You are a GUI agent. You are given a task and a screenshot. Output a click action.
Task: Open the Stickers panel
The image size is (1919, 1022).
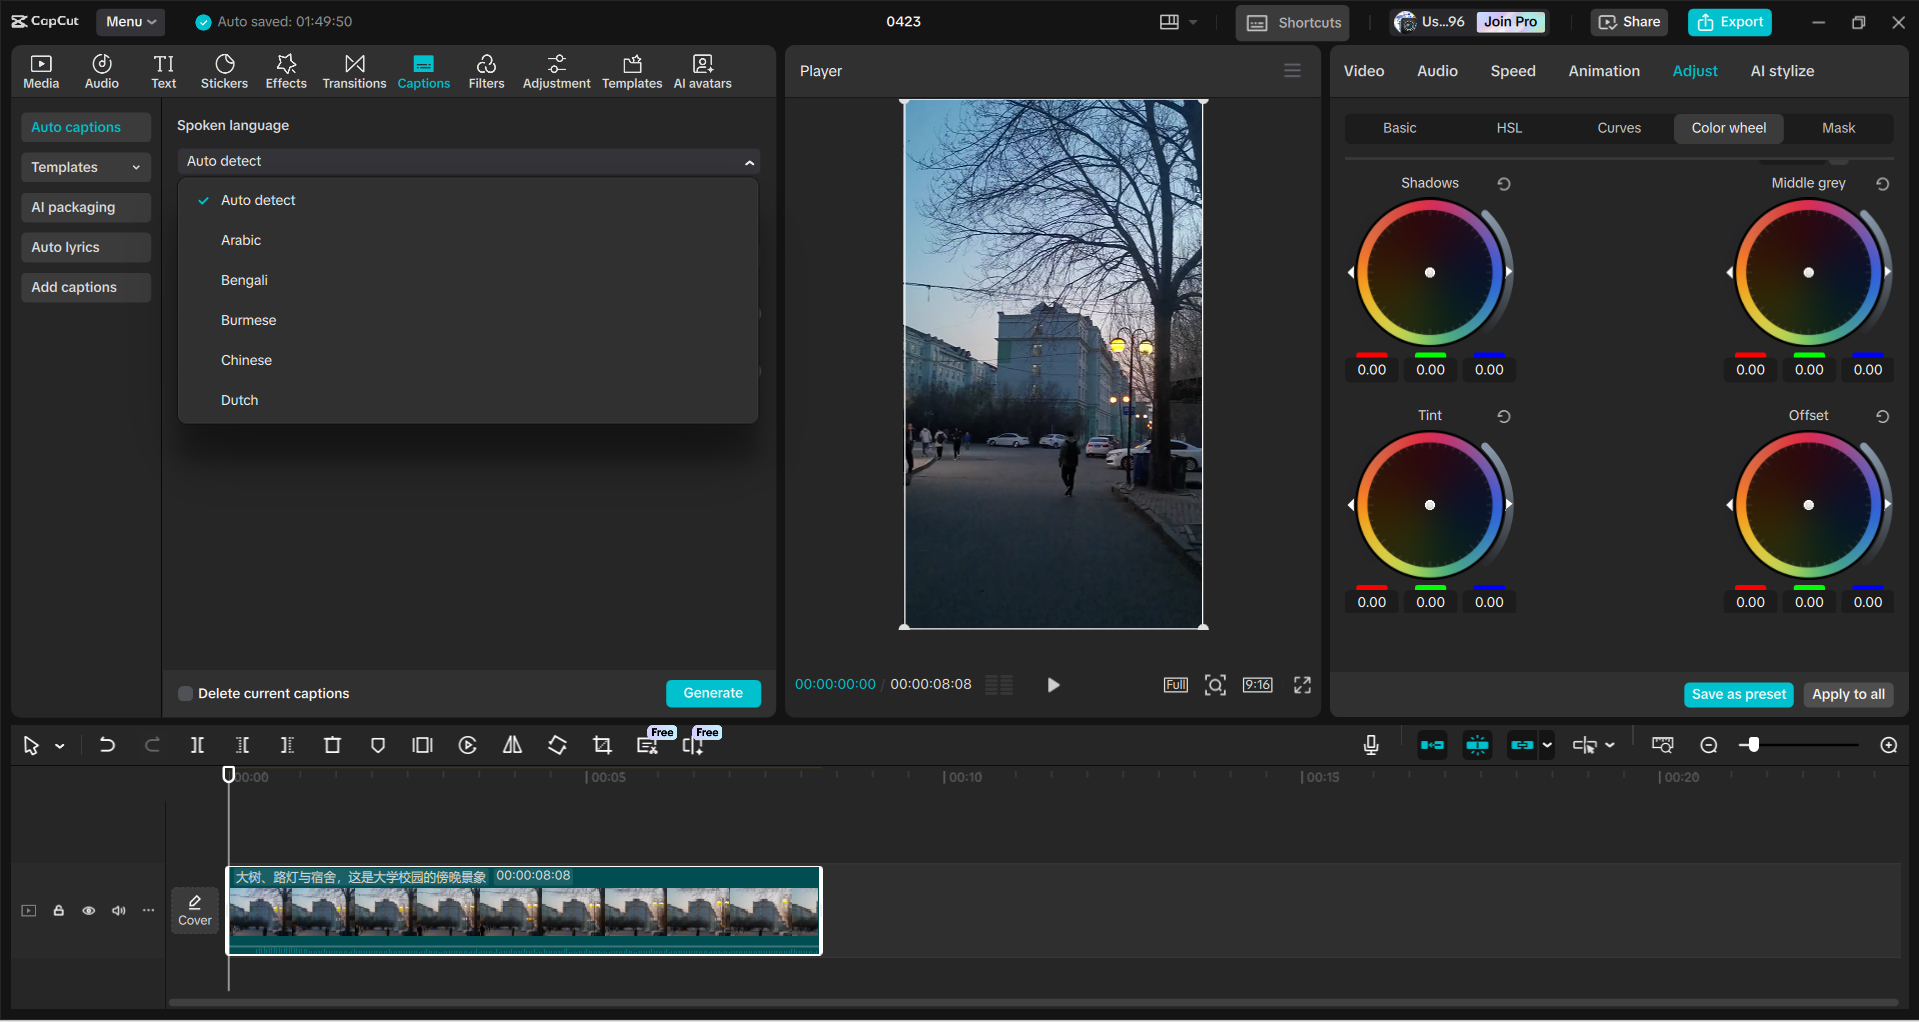click(x=224, y=70)
